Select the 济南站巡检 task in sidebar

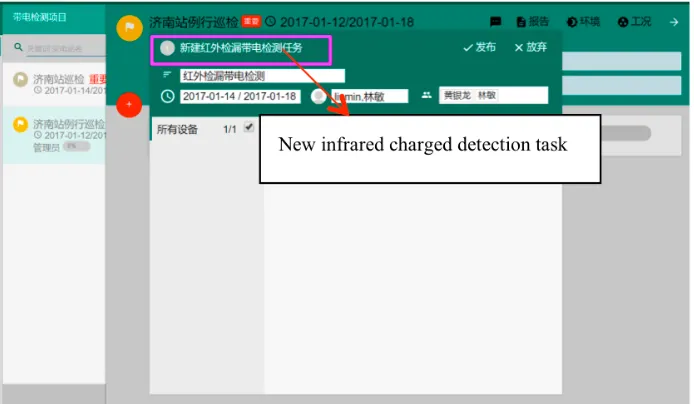[54, 84]
